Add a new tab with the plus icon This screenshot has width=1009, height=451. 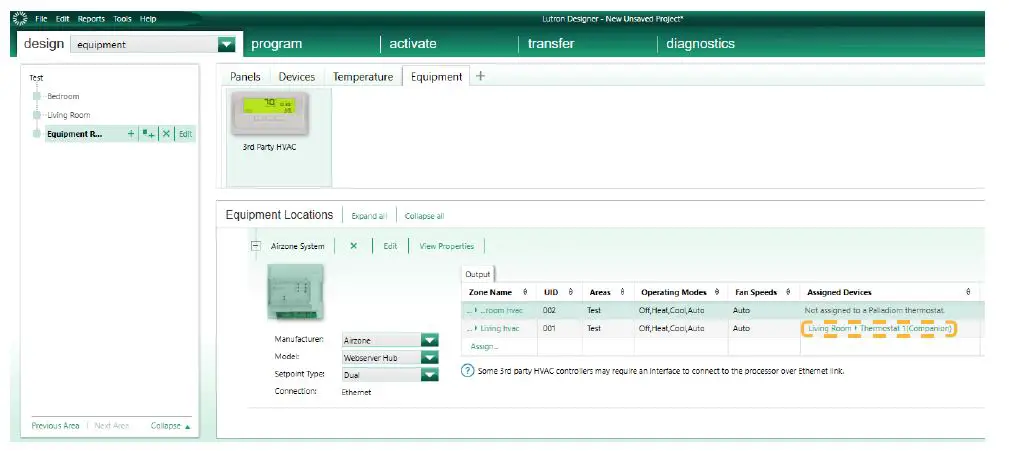(x=480, y=76)
